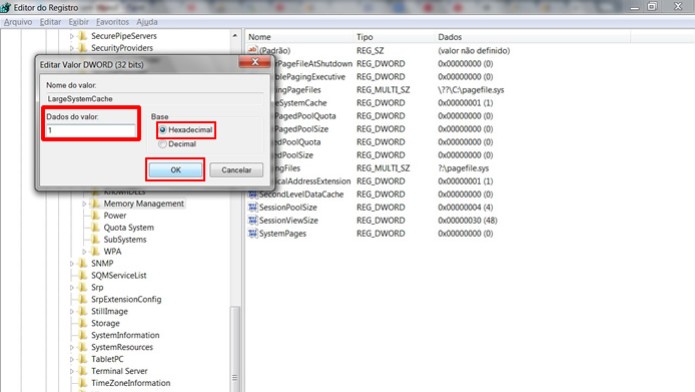The image size is (695, 392).
Task: Click the Terminal Server folder icon
Action: [83, 371]
